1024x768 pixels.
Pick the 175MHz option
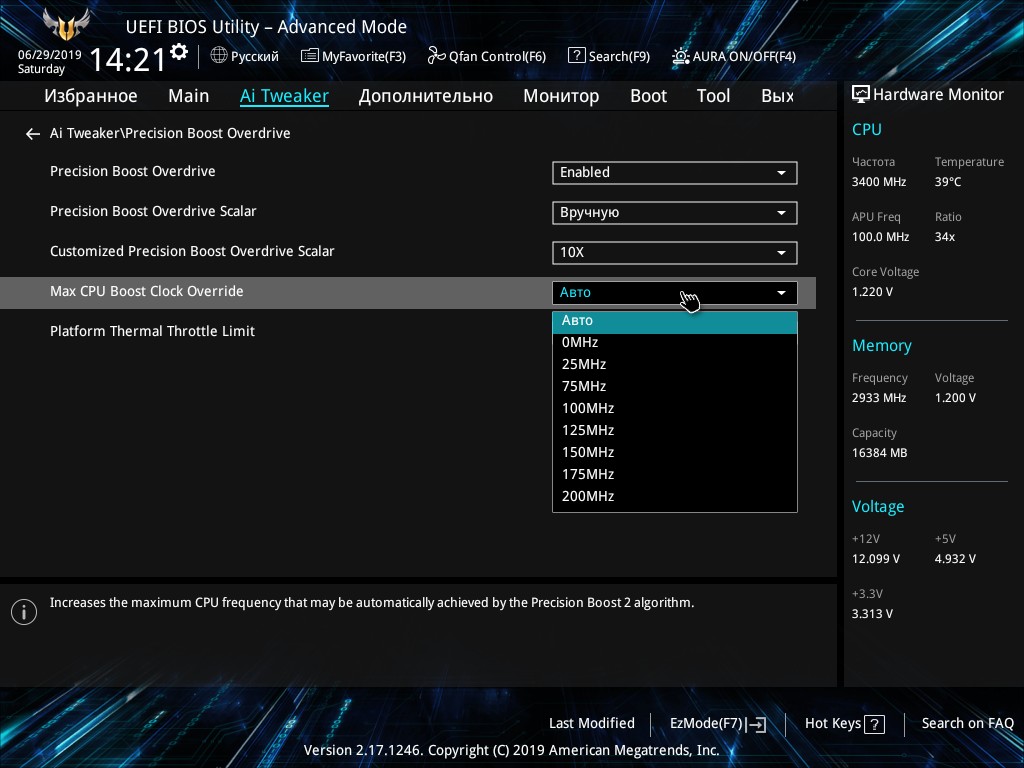(x=675, y=475)
